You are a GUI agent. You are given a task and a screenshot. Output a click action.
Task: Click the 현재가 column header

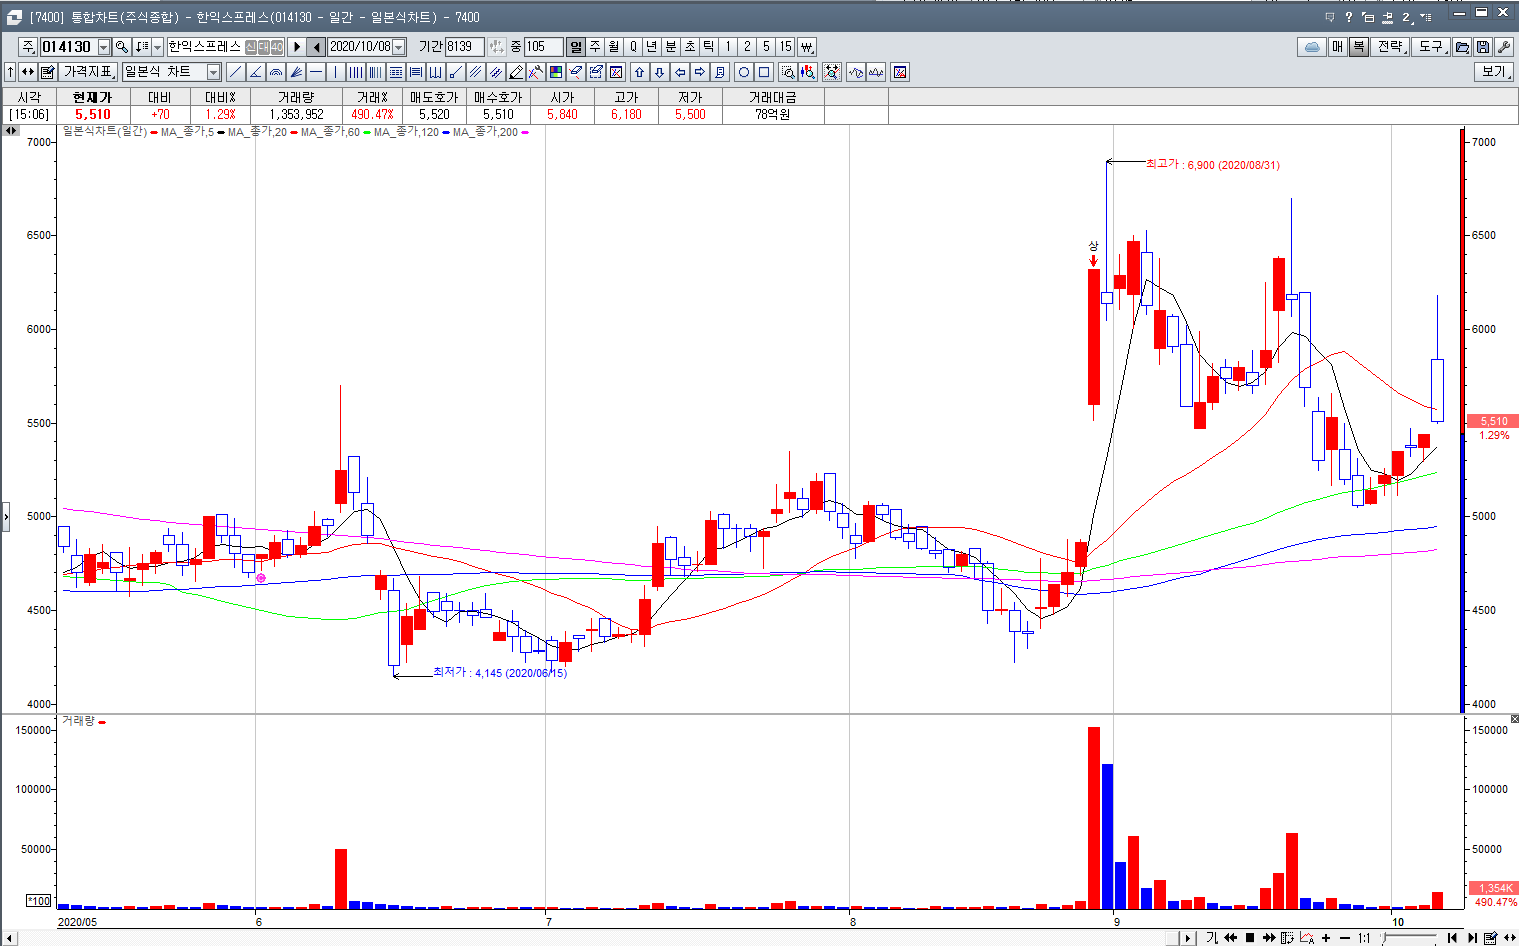92,97
